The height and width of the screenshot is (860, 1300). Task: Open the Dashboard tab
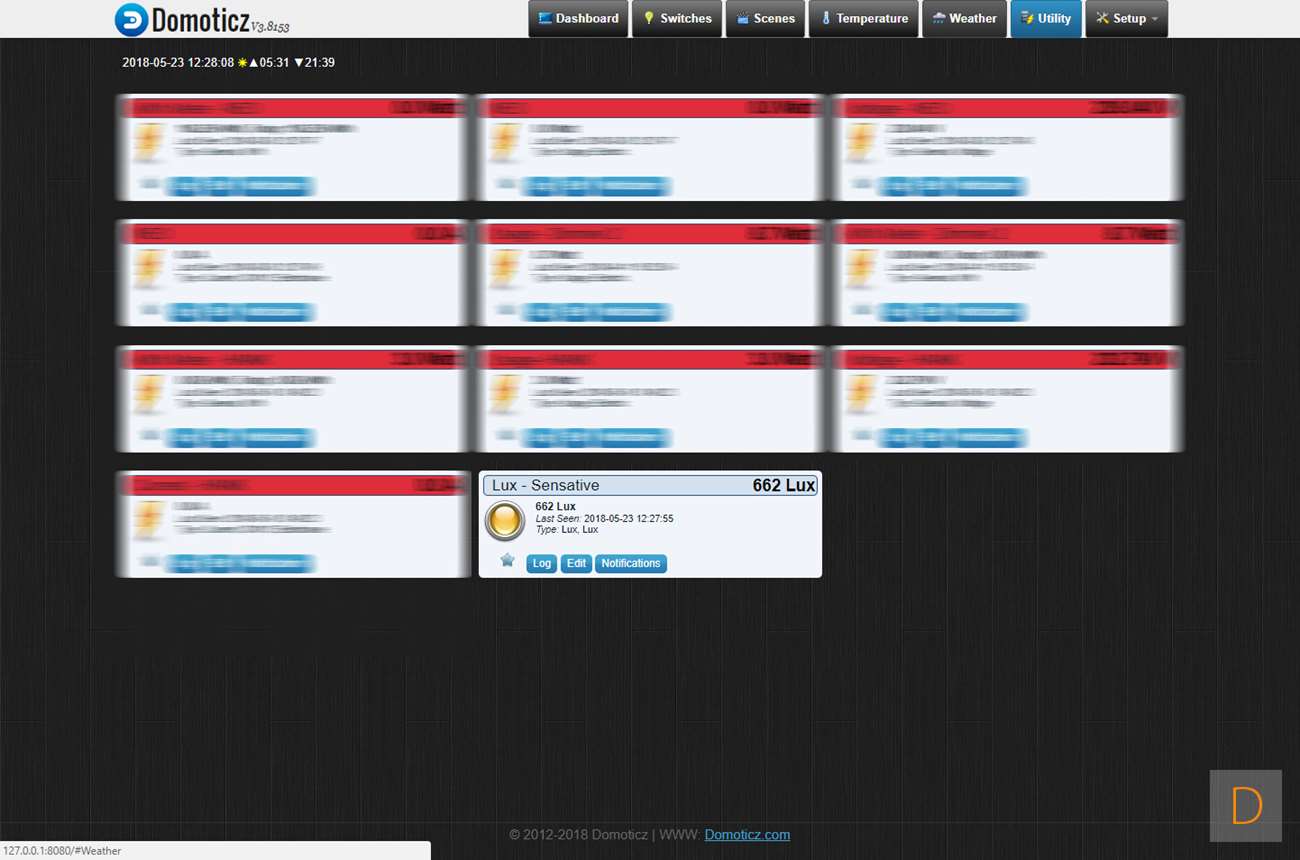(x=578, y=19)
